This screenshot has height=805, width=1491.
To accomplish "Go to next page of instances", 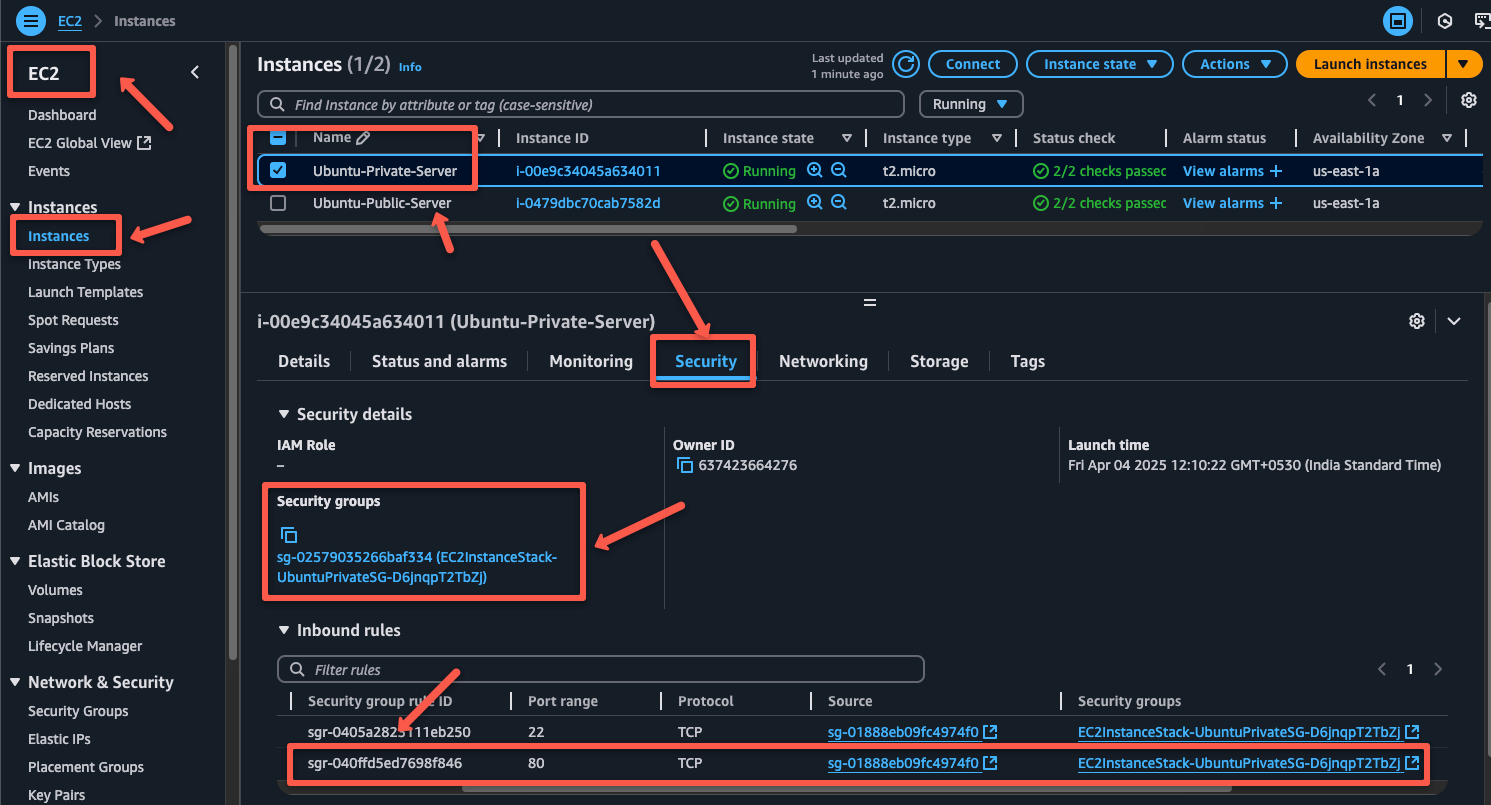I will 1428,100.
